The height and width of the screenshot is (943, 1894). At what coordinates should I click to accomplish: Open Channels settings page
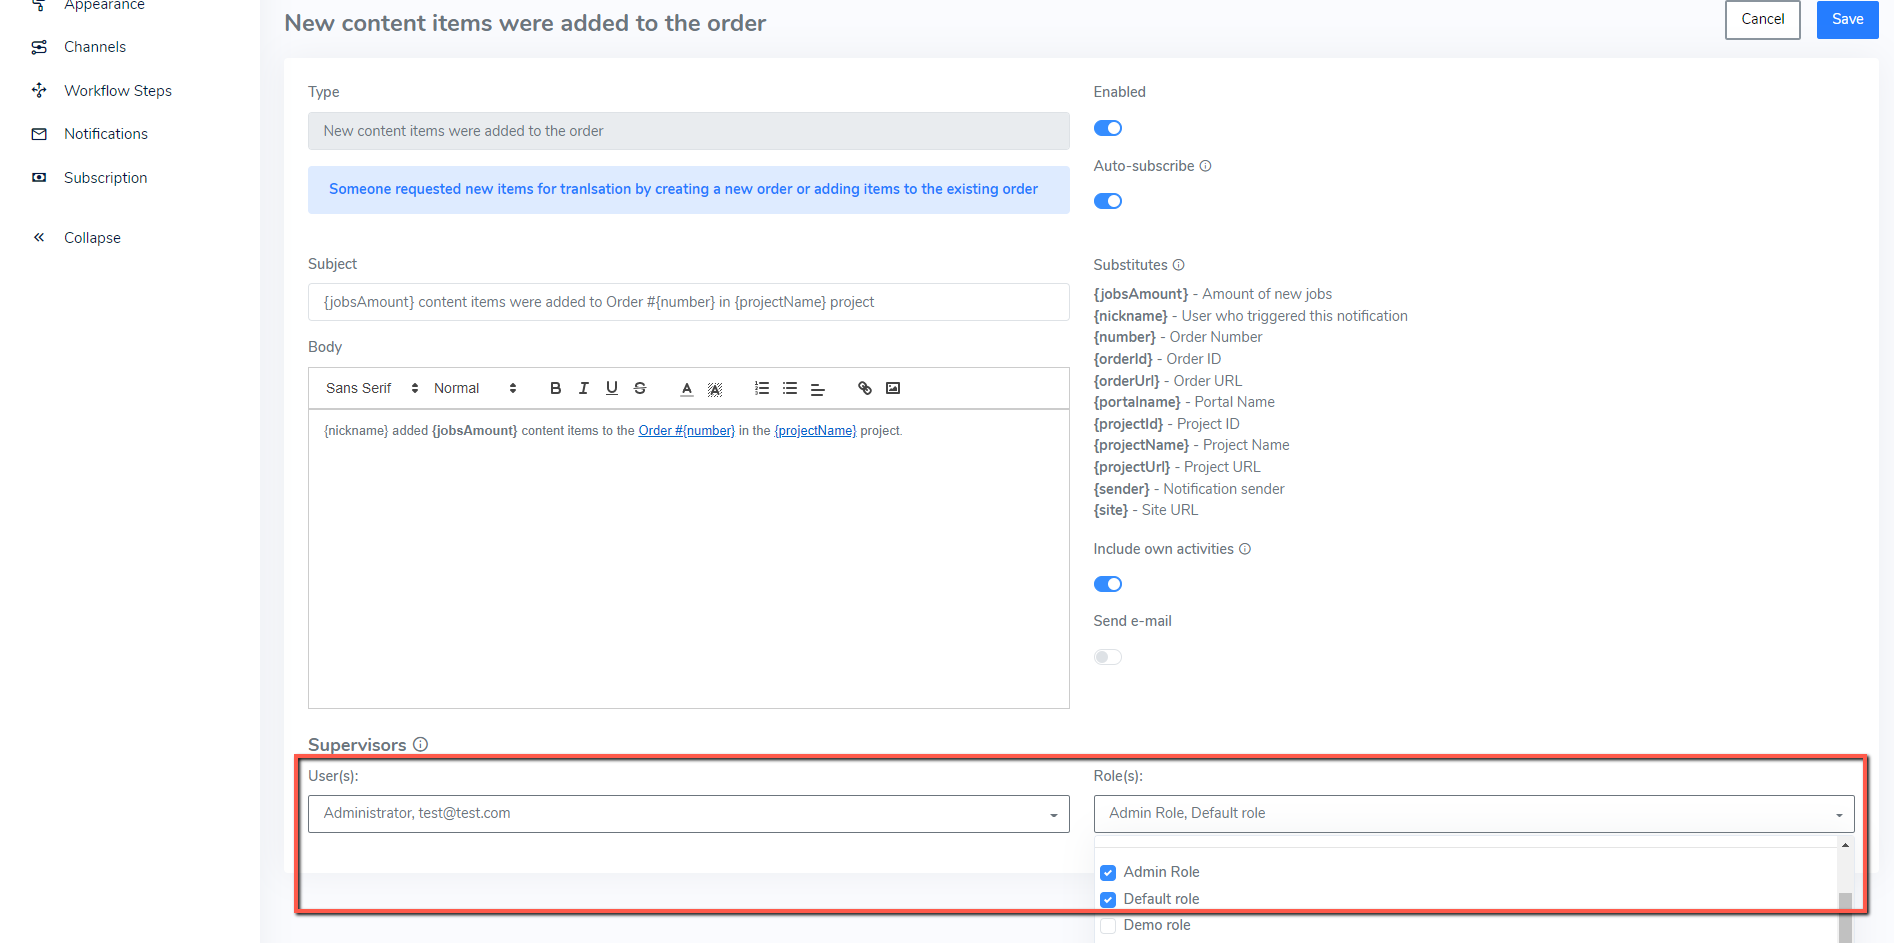[x=95, y=47]
